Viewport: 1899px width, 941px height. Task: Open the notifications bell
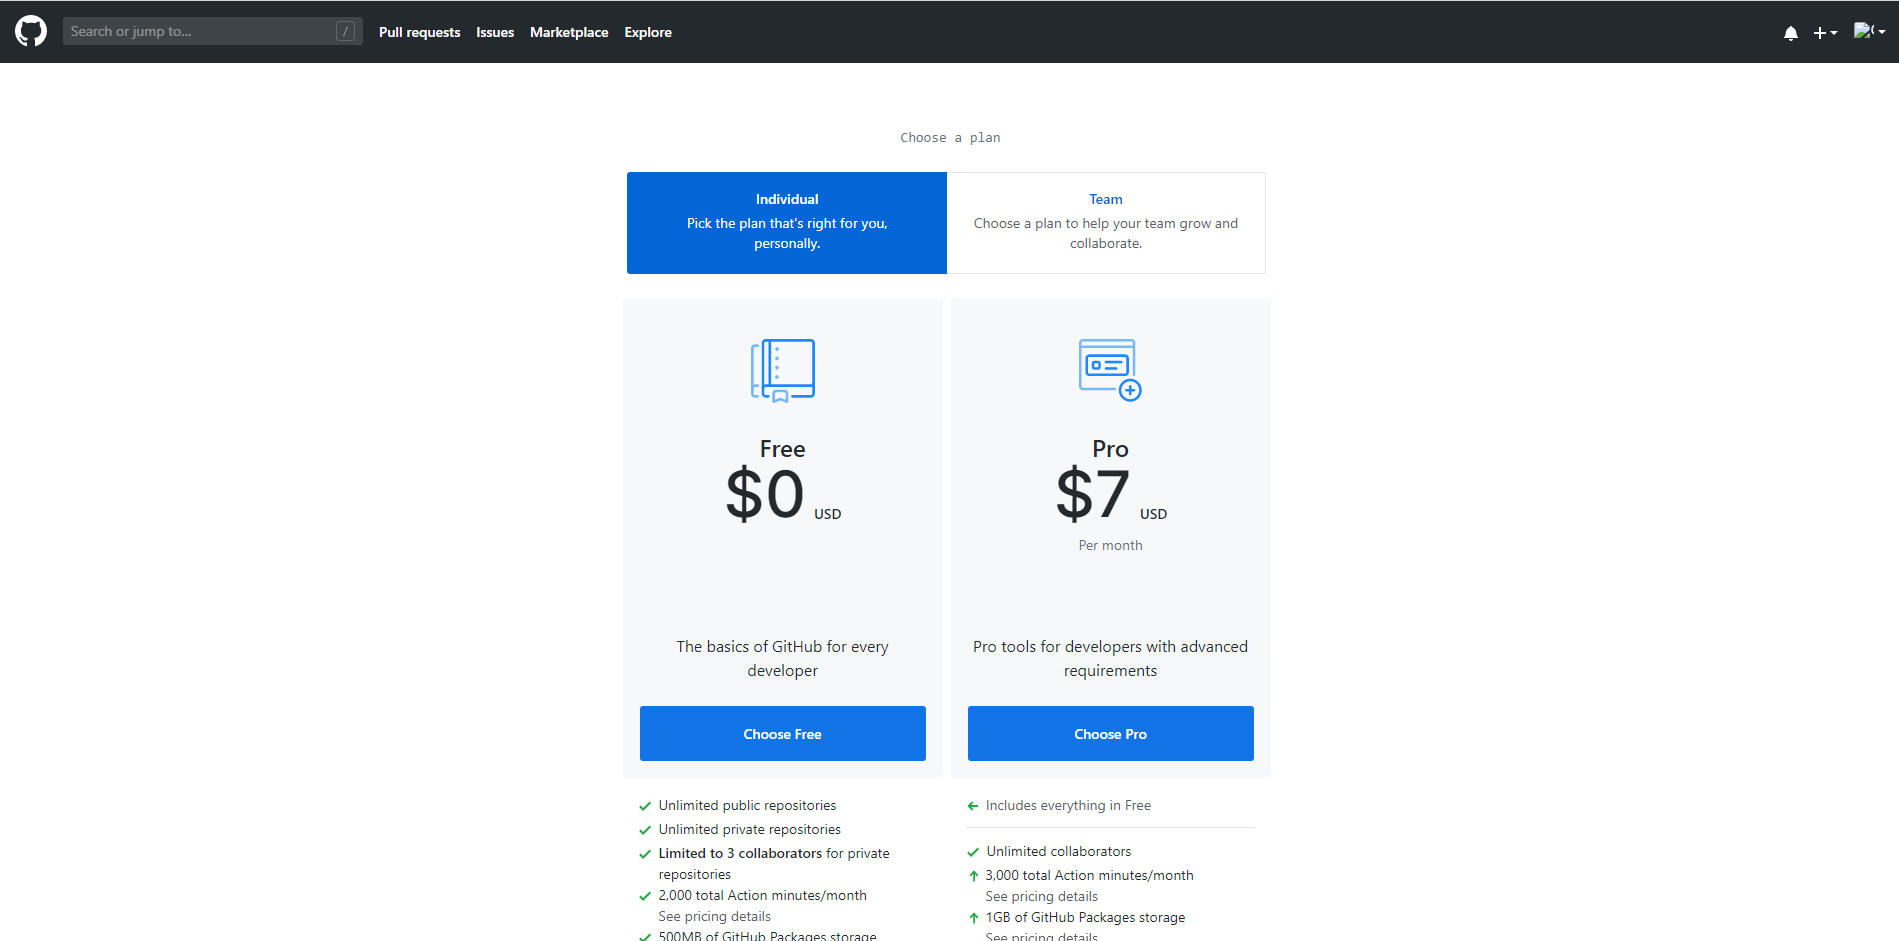(1790, 33)
